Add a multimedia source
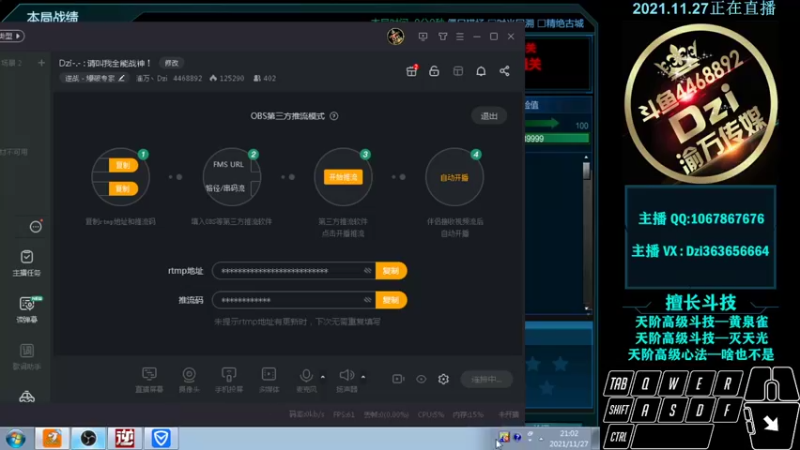 click(269, 380)
